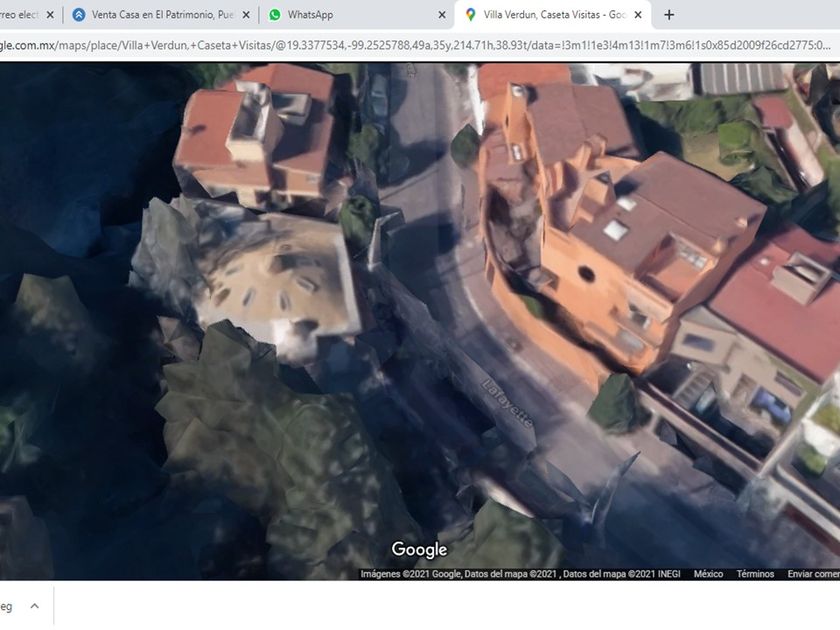Screen dimensions: 840x630
Task: Click the Lafayette street label on map
Action: coord(507,403)
